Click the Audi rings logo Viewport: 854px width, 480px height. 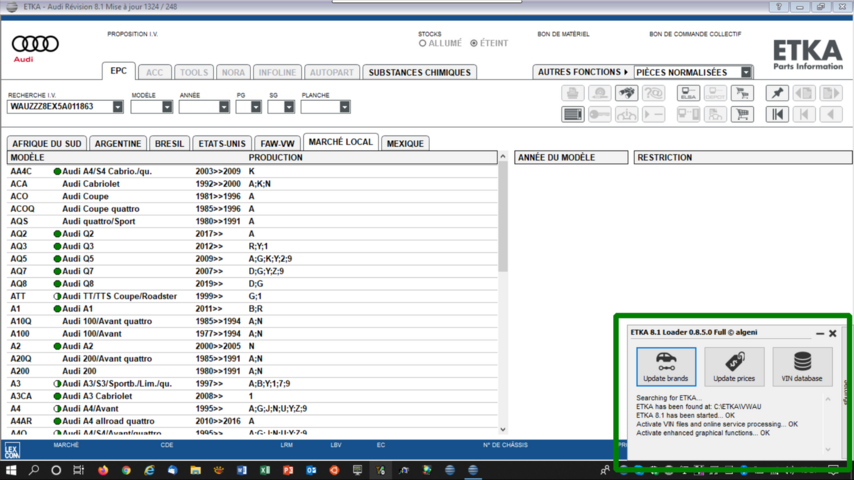point(35,44)
